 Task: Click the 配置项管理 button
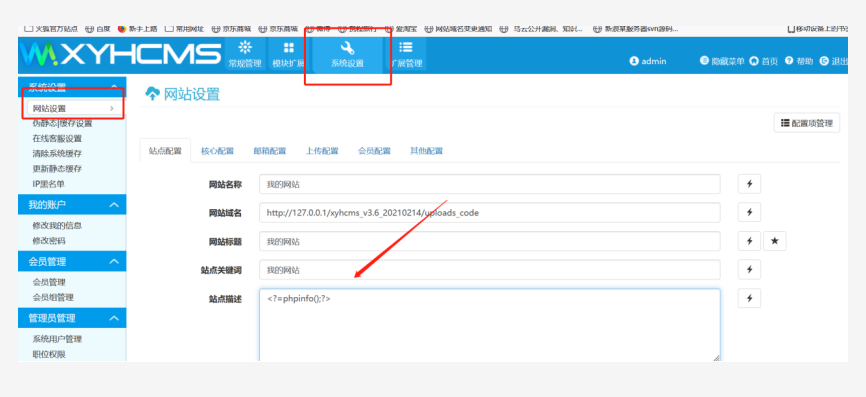pyautogui.click(x=807, y=123)
